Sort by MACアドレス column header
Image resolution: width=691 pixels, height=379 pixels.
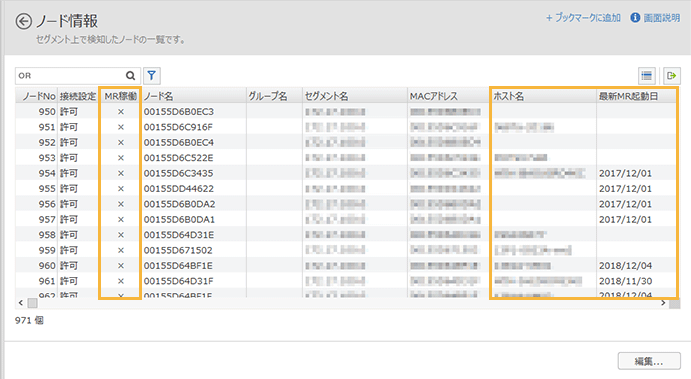[449, 96]
